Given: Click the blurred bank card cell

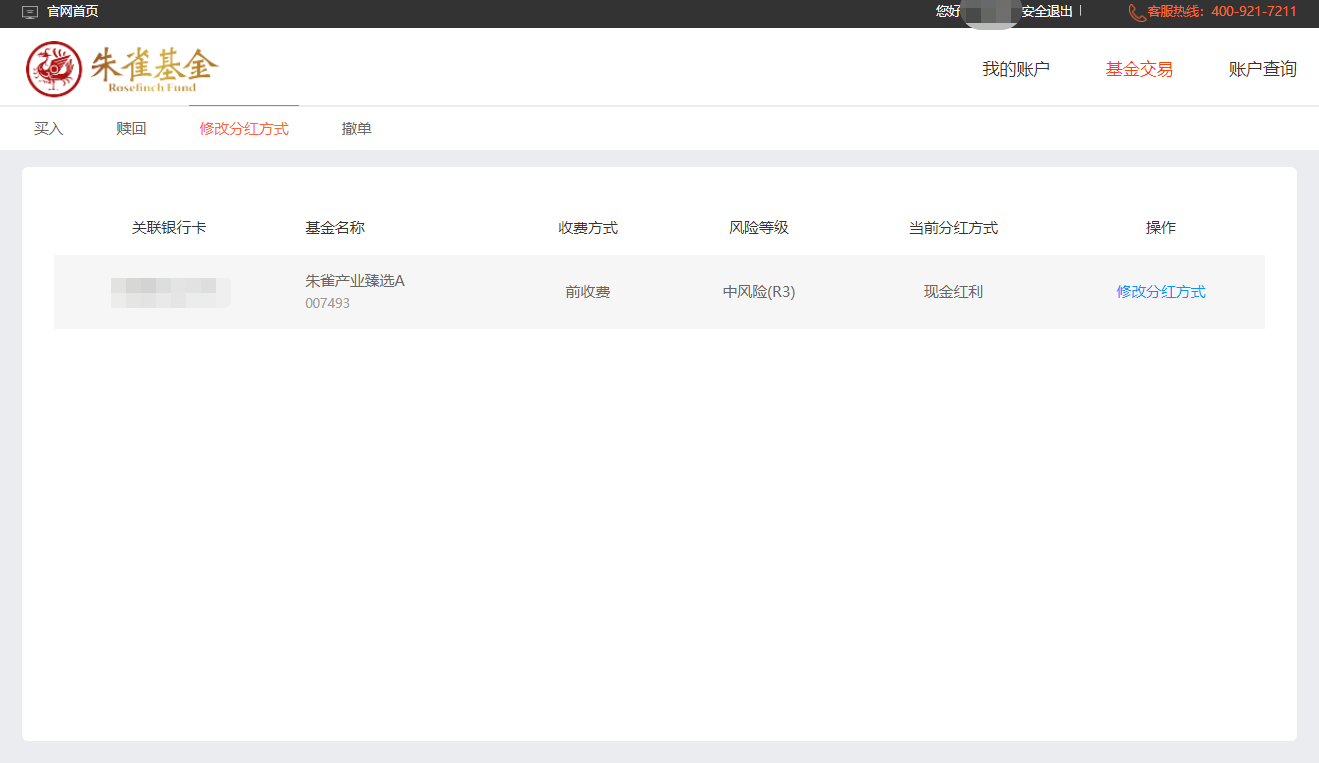Looking at the screenshot, I should tap(170, 292).
